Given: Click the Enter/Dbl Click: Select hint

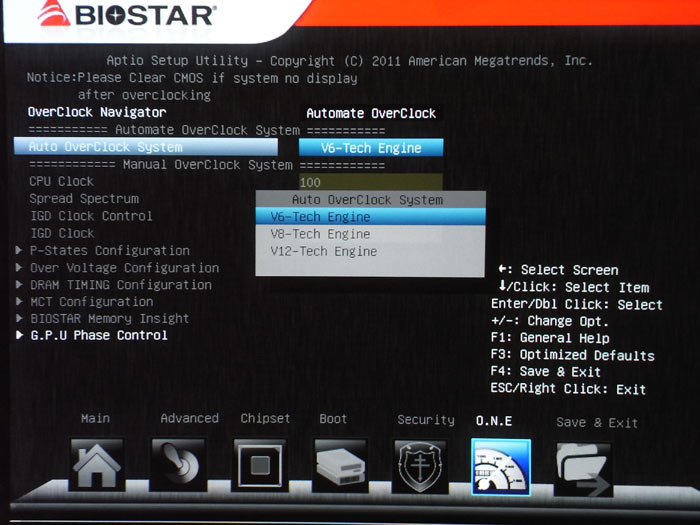Looking at the screenshot, I should click(x=577, y=304).
